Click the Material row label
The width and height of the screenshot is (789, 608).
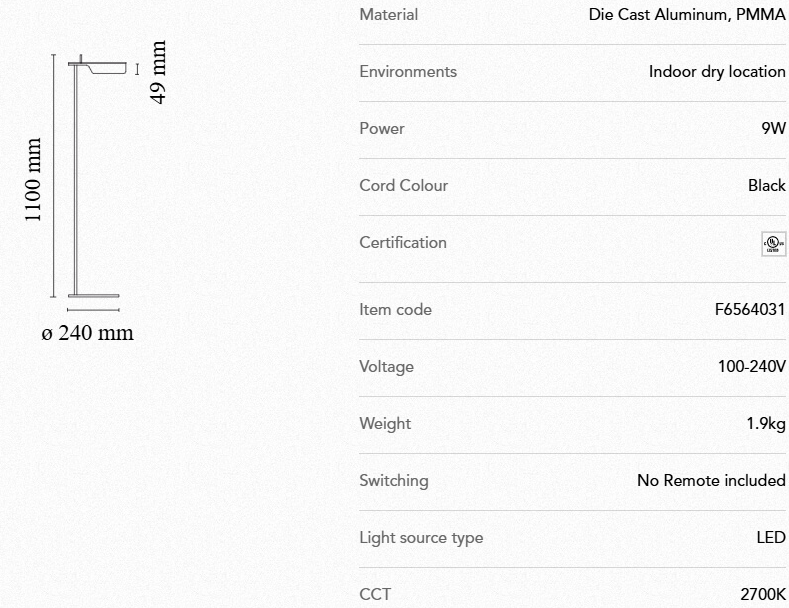pos(389,15)
